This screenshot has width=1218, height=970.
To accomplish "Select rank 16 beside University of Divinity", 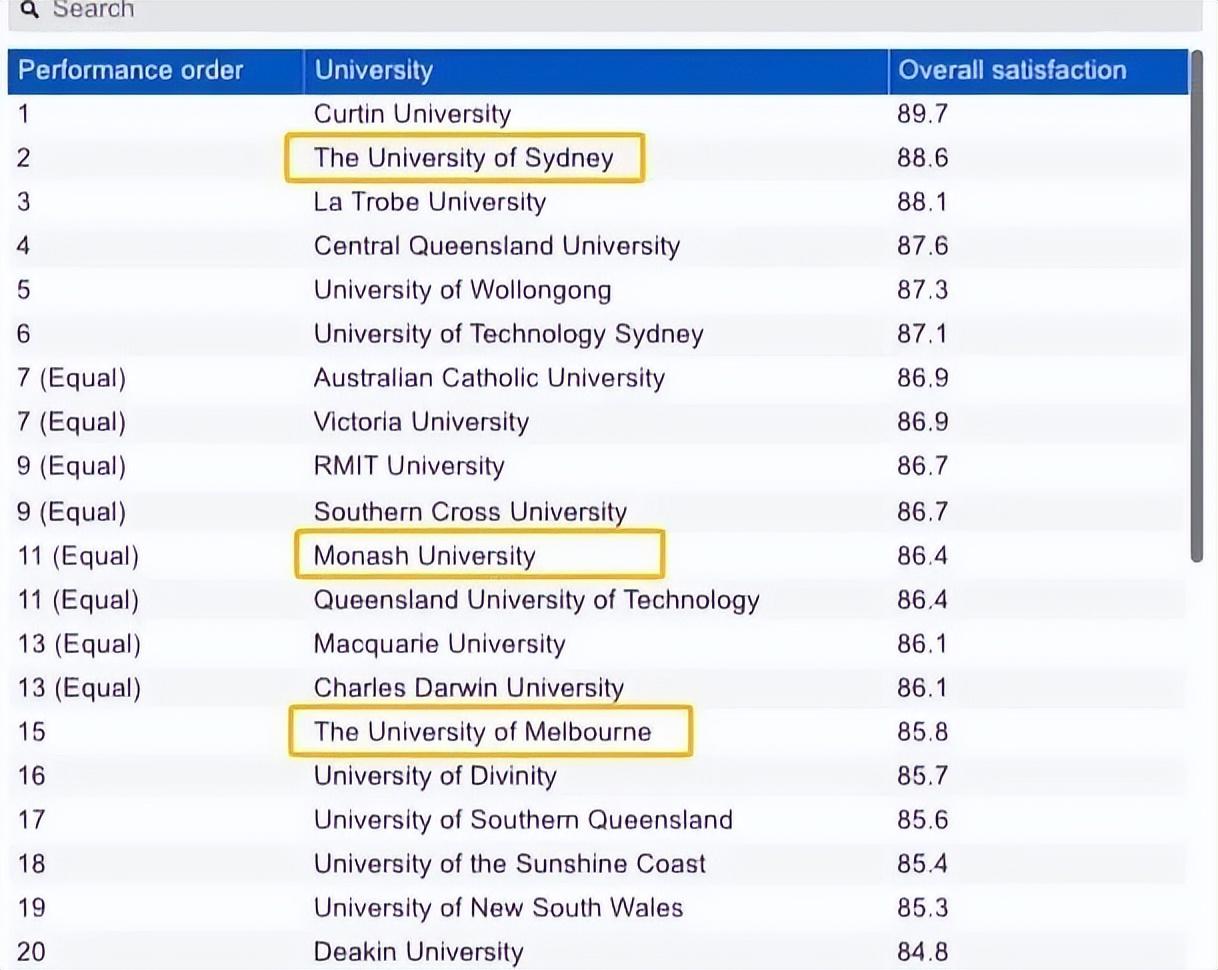I will tap(31, 776).
